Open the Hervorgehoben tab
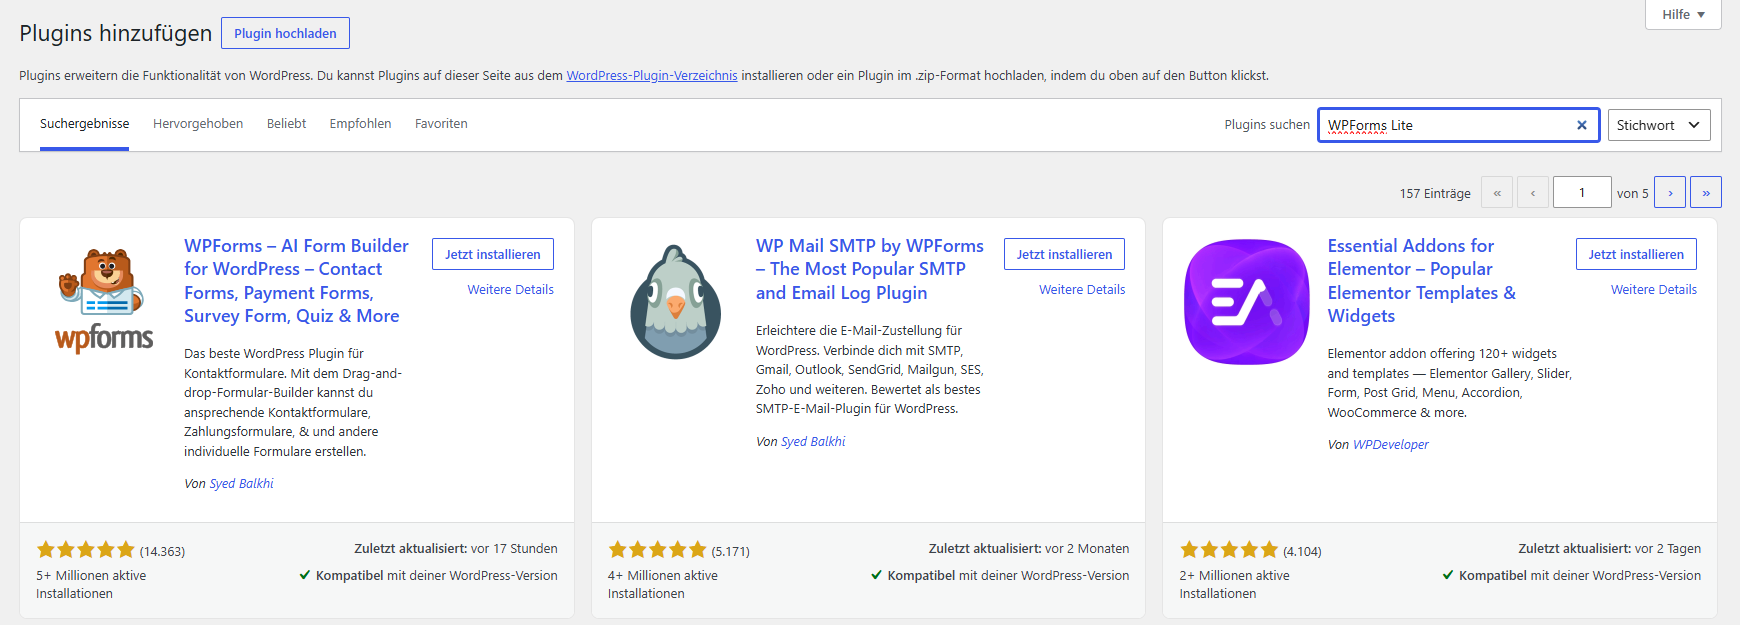 pyautogui.click(x=198, y=124)
